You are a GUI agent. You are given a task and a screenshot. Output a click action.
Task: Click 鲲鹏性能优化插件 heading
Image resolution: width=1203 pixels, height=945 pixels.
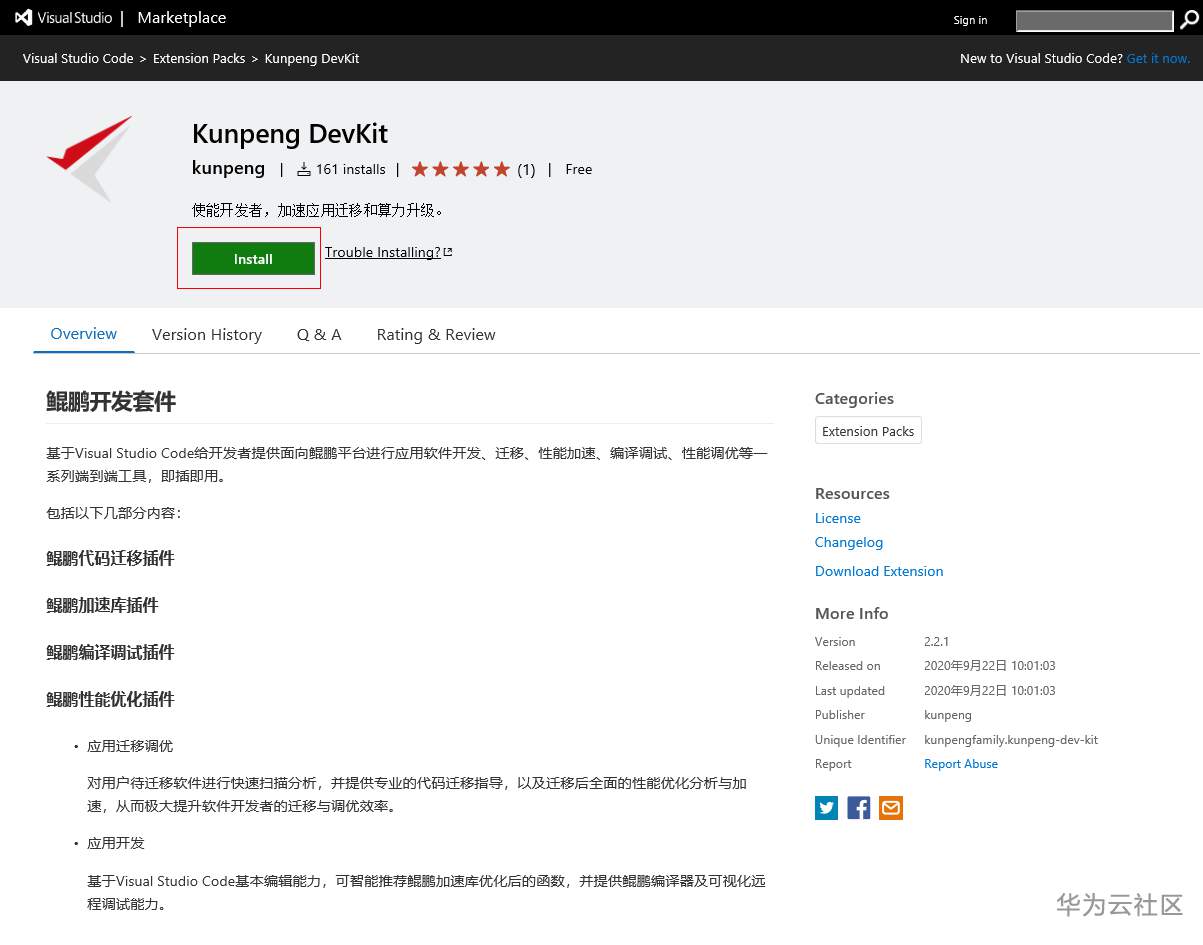coord(110,699)
